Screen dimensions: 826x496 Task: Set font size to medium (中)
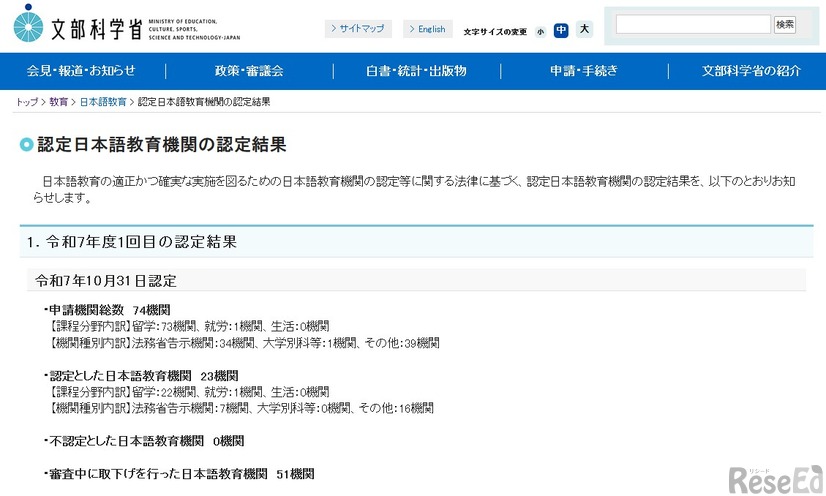(561, 30)
